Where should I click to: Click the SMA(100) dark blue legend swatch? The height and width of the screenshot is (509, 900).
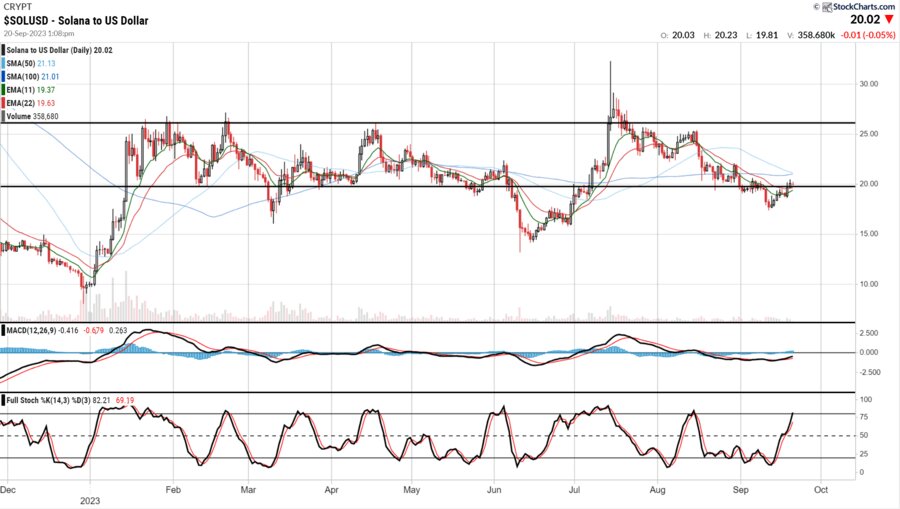pos(5,74)
